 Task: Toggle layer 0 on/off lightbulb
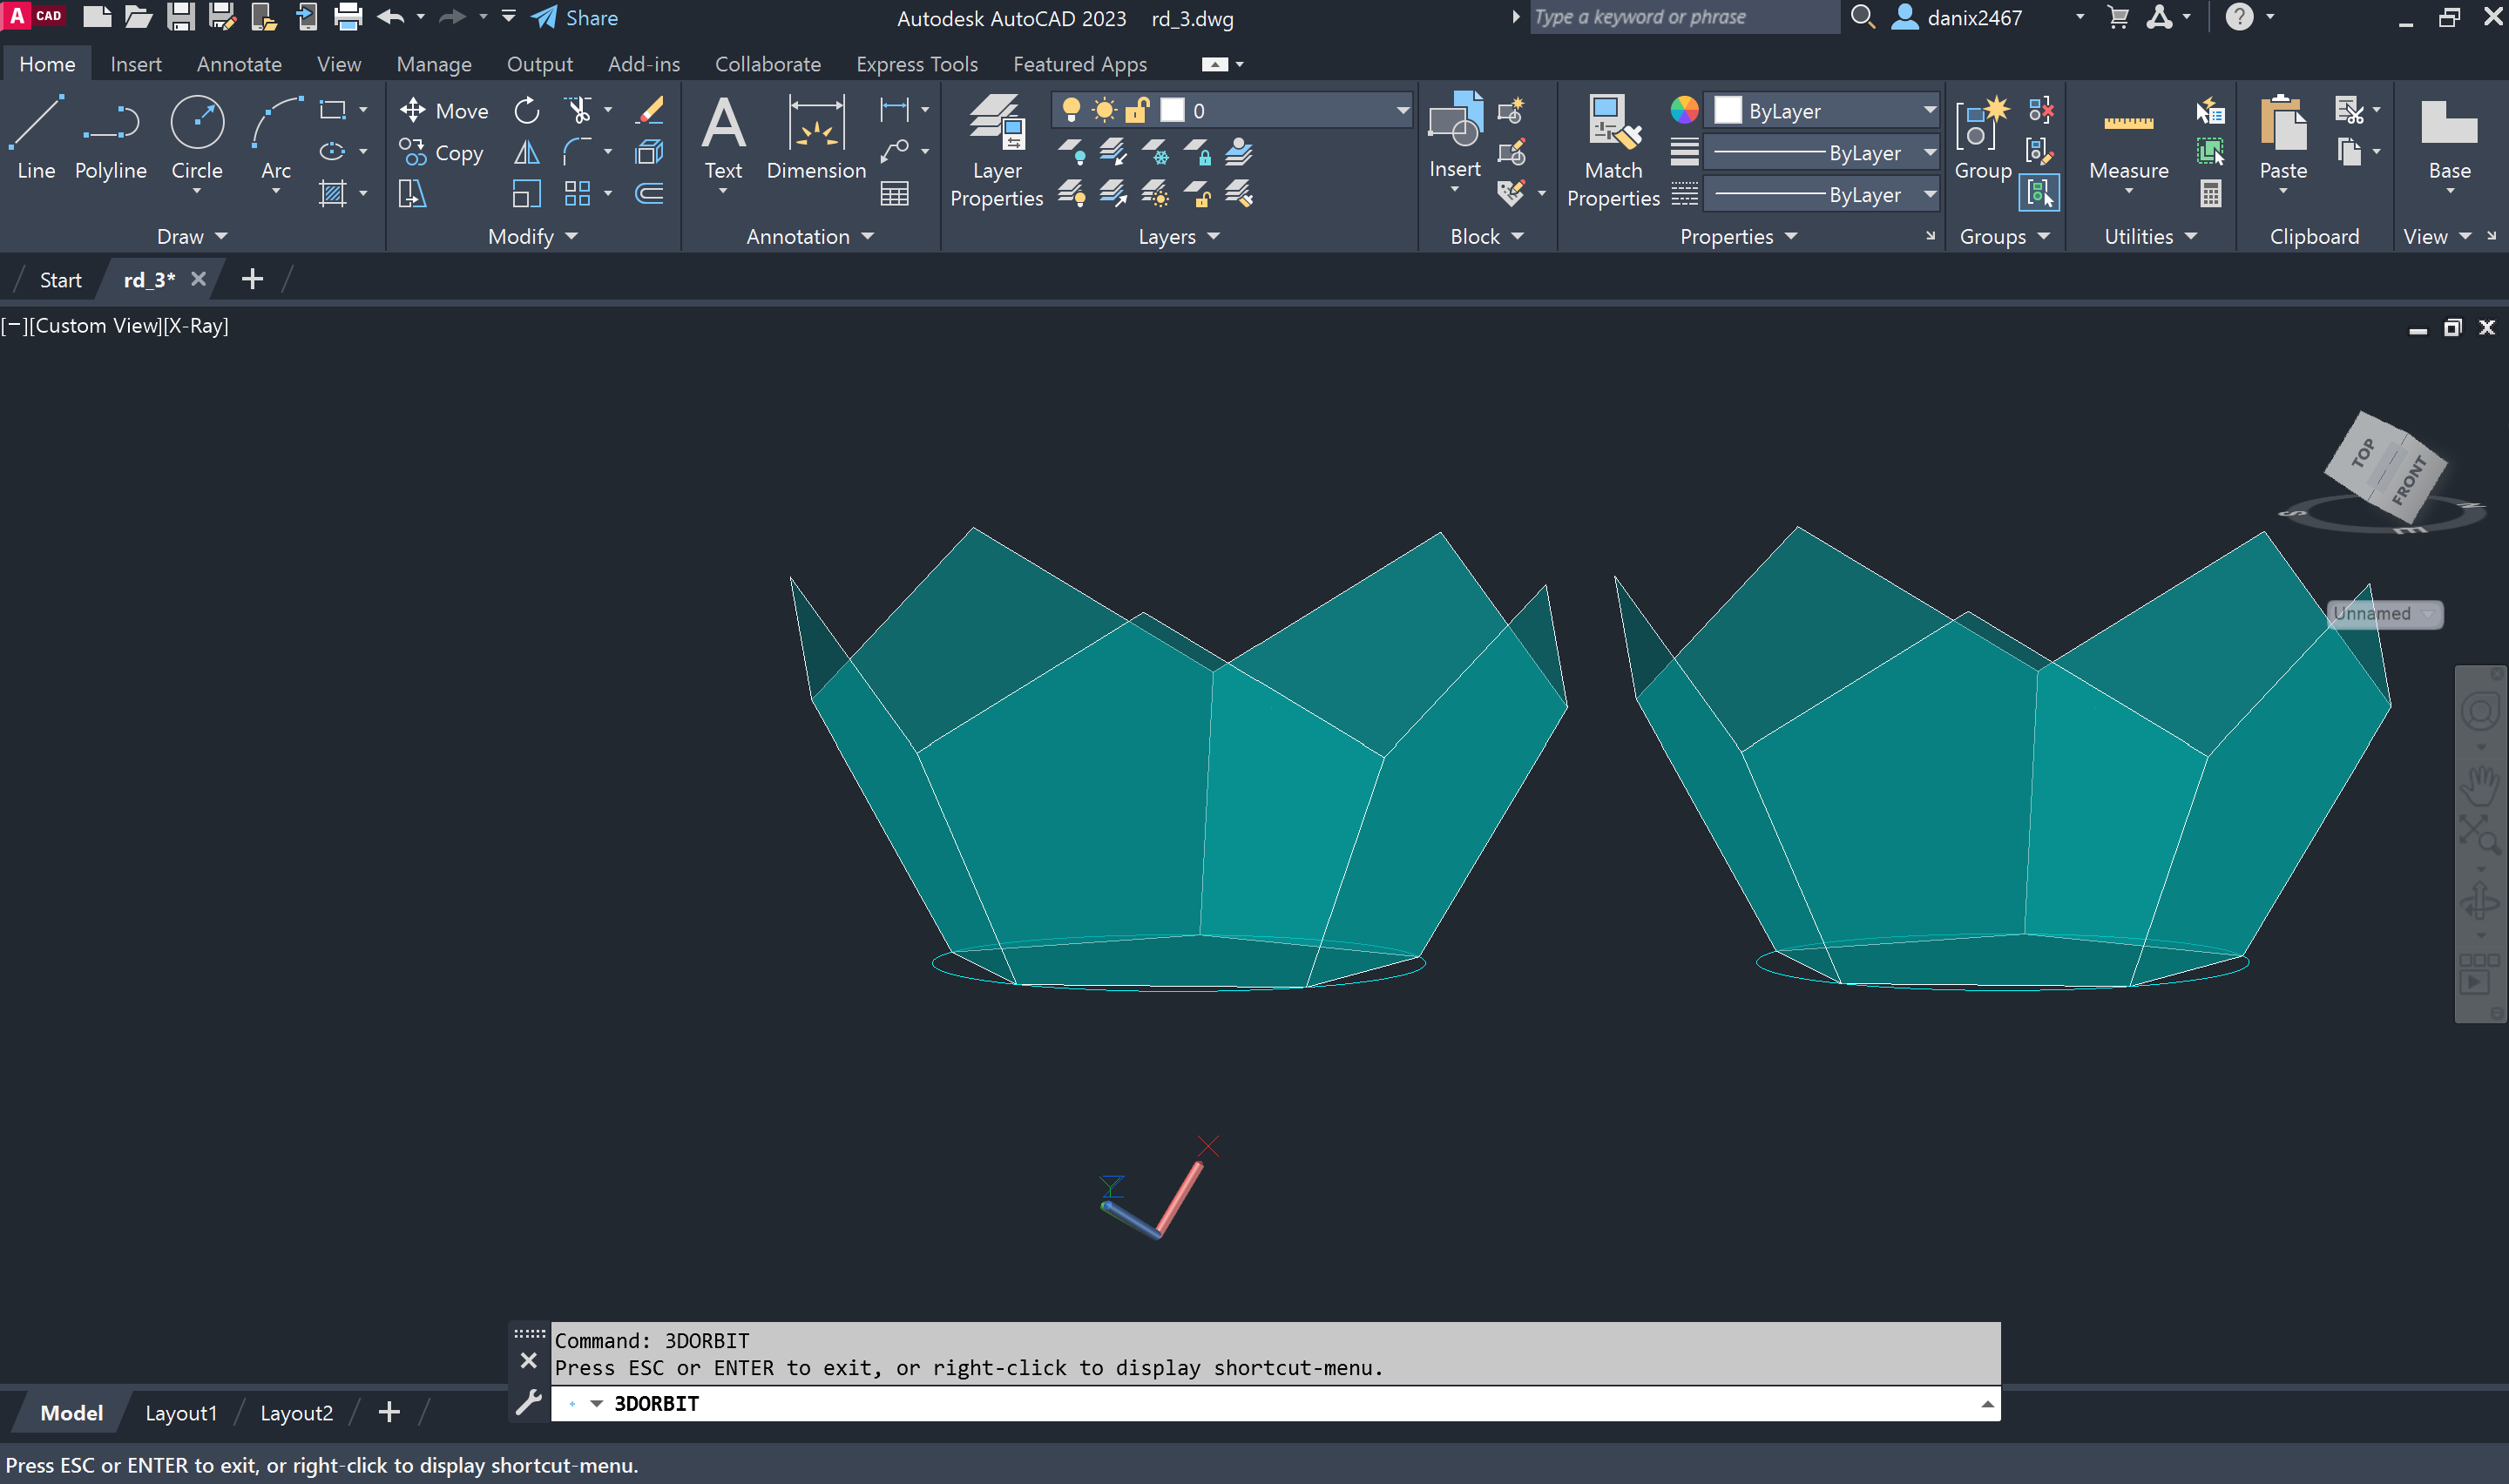point(1070,110)
